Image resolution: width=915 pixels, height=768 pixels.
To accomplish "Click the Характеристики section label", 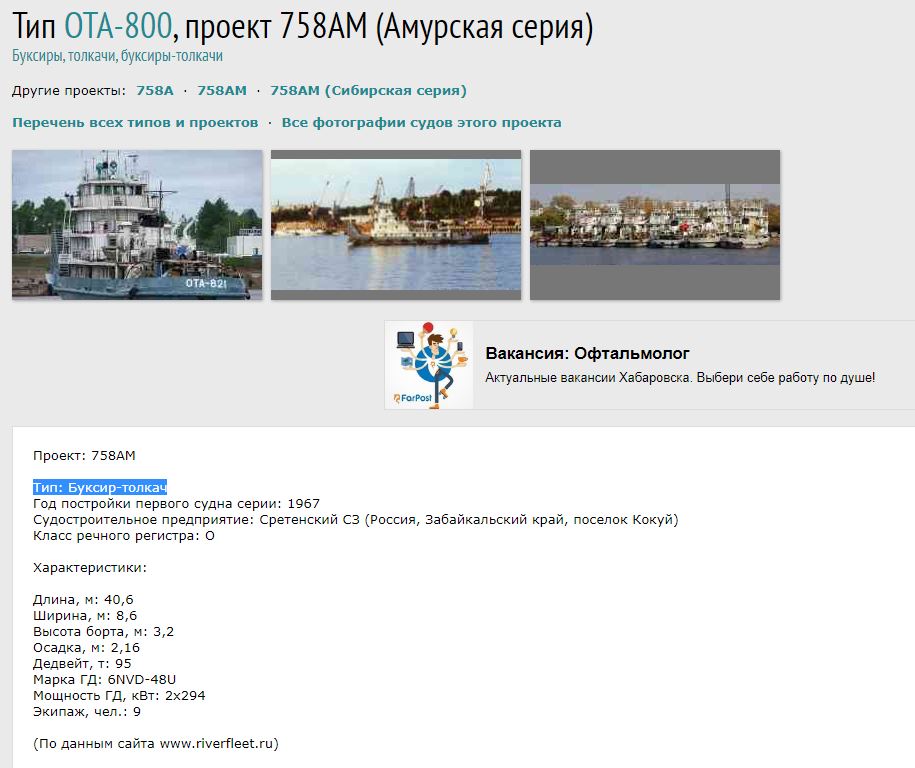I will click(x=90, y=567).
